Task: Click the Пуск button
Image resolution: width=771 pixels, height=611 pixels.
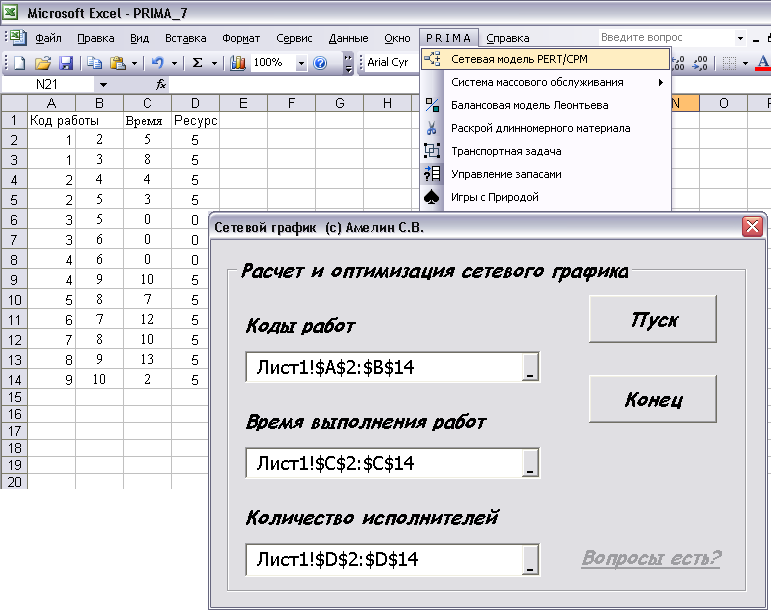Action: (x=652, y=319)
